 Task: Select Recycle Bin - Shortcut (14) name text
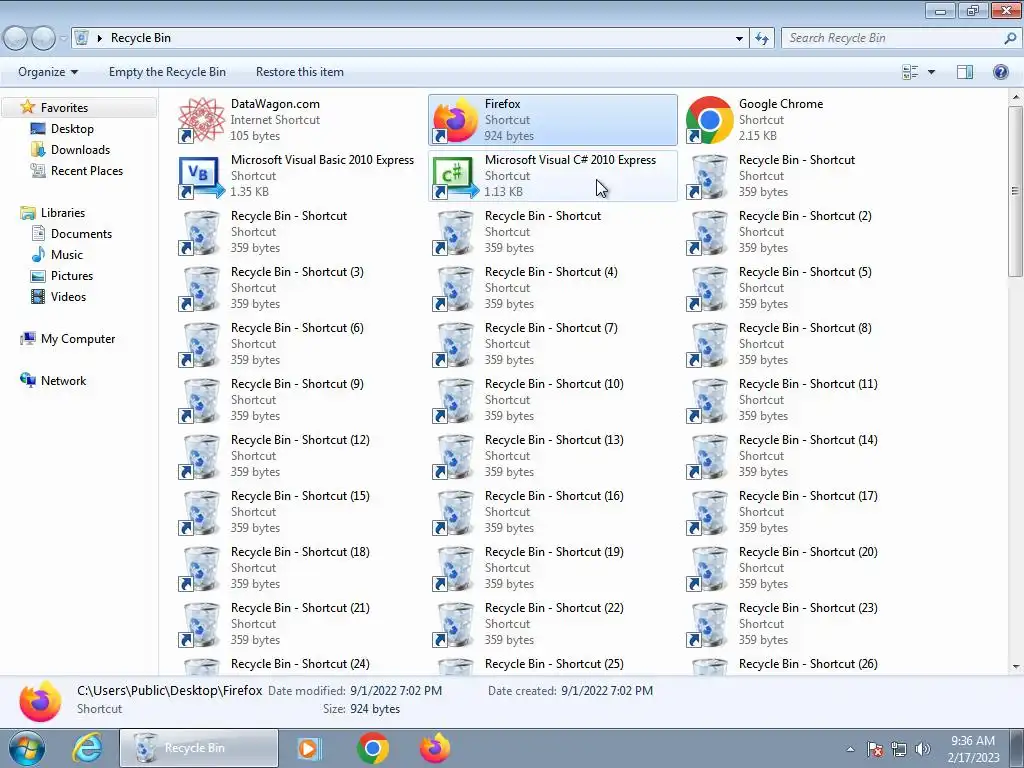[808, 440]
